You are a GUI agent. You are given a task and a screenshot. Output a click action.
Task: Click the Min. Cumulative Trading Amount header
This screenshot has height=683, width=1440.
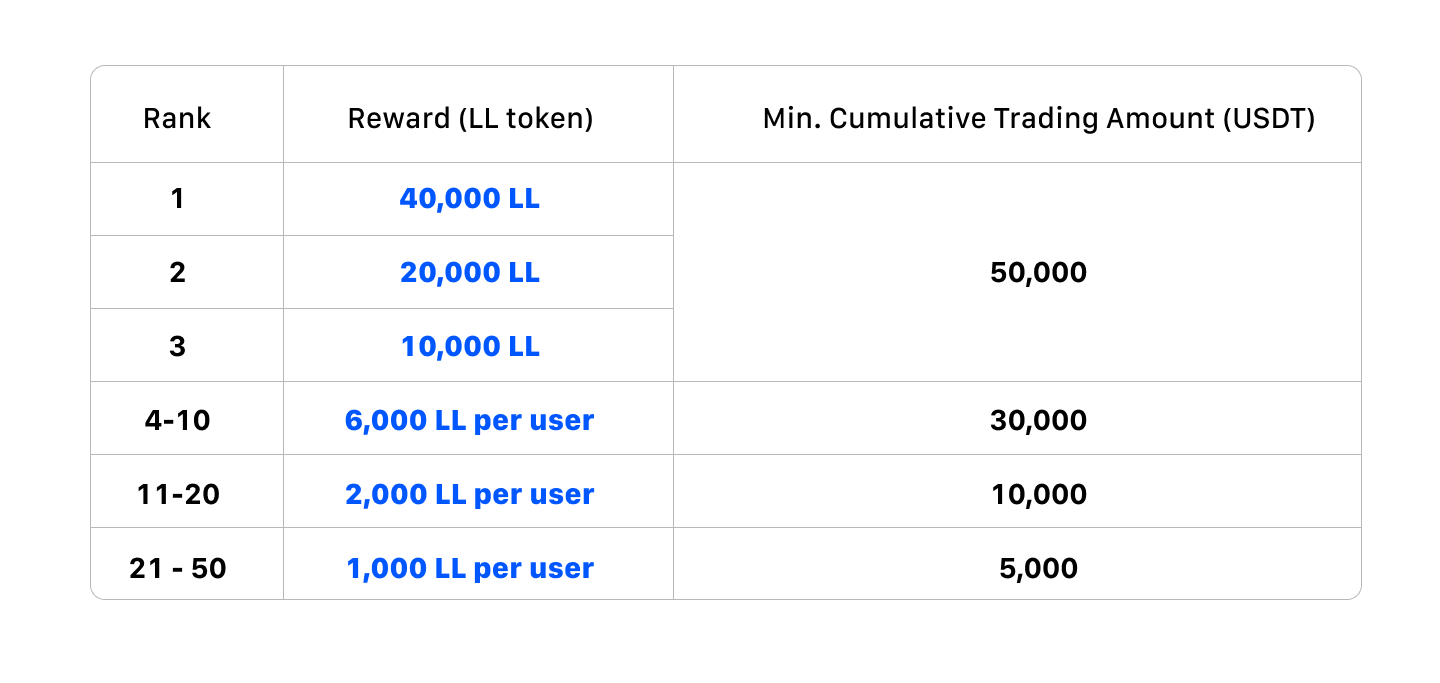1038,118
